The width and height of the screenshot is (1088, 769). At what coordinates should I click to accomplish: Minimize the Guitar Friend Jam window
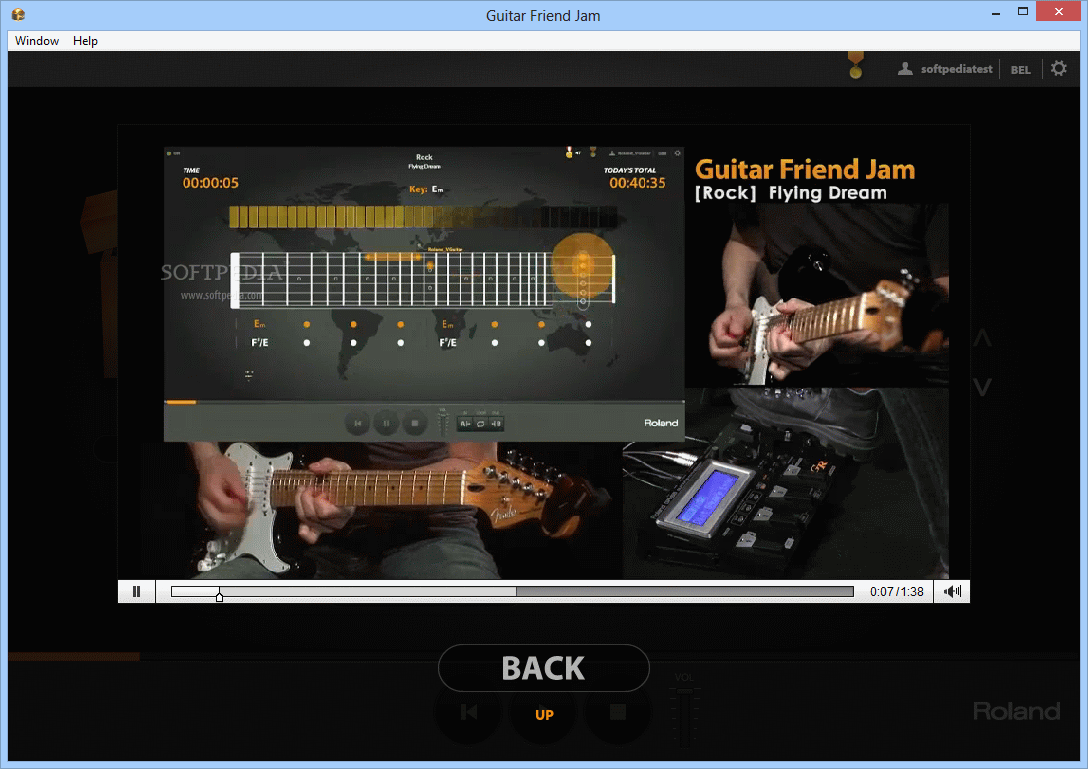click(996, 13)
